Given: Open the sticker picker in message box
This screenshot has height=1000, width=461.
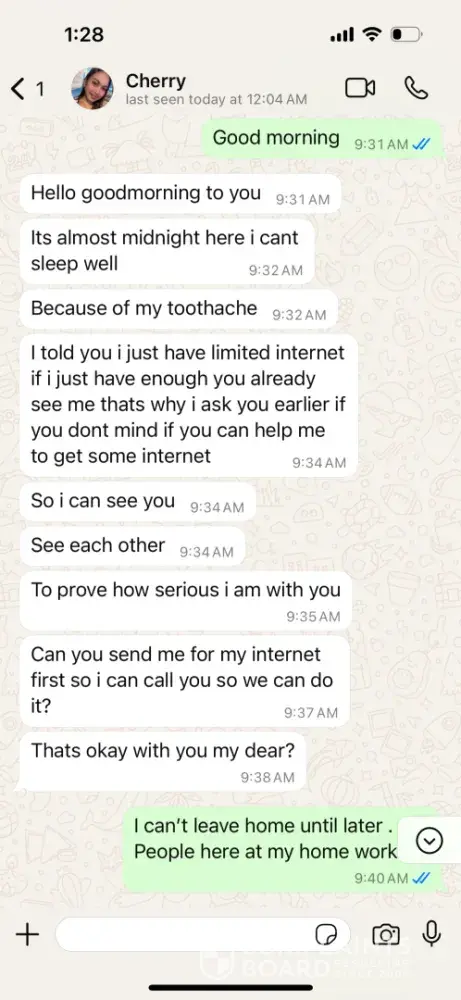Looking at the screenshot, I should pos(326,935).
